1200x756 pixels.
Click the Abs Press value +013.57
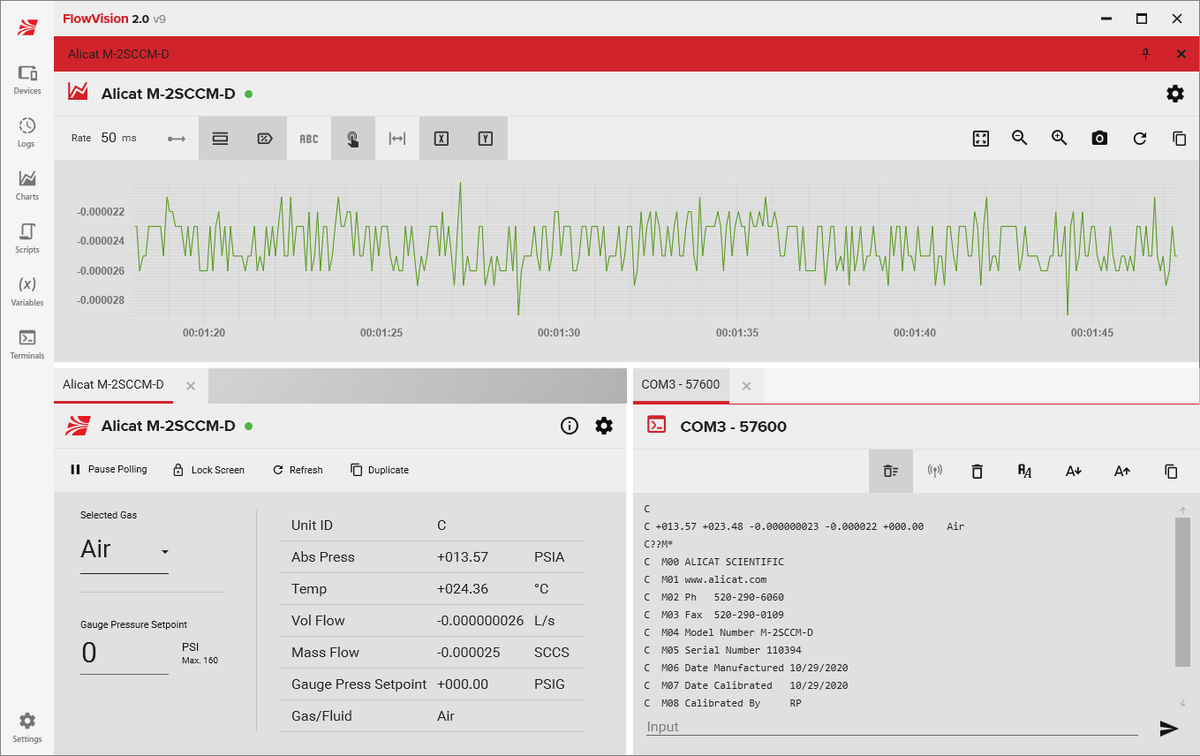[x=463, y=557]
